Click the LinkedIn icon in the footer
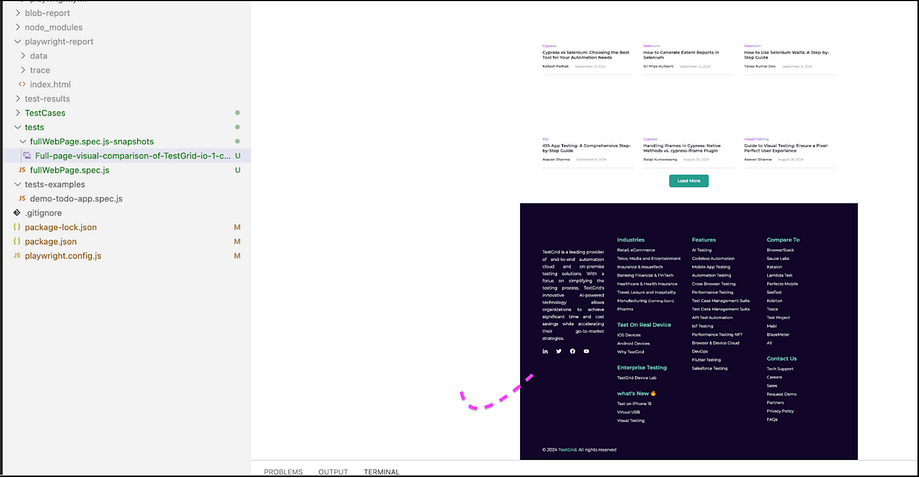 [545, 351]
